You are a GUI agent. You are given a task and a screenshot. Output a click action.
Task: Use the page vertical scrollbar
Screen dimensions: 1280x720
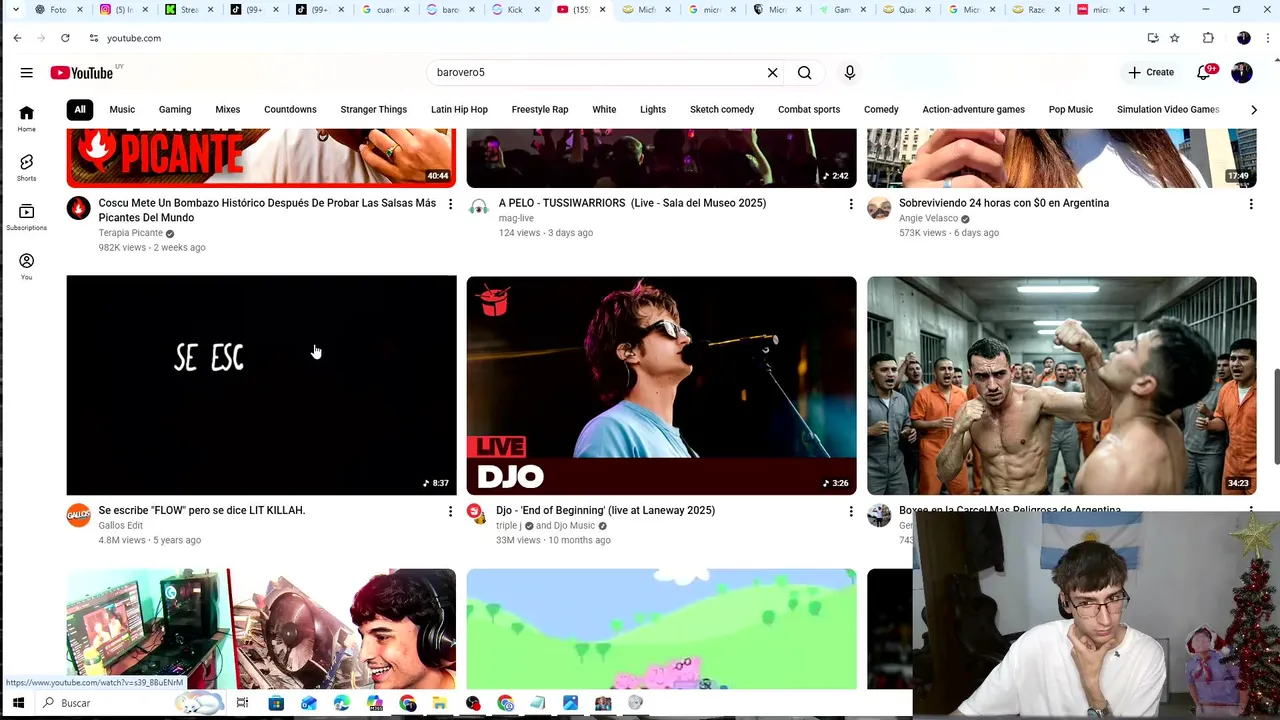pos(1275,417)
